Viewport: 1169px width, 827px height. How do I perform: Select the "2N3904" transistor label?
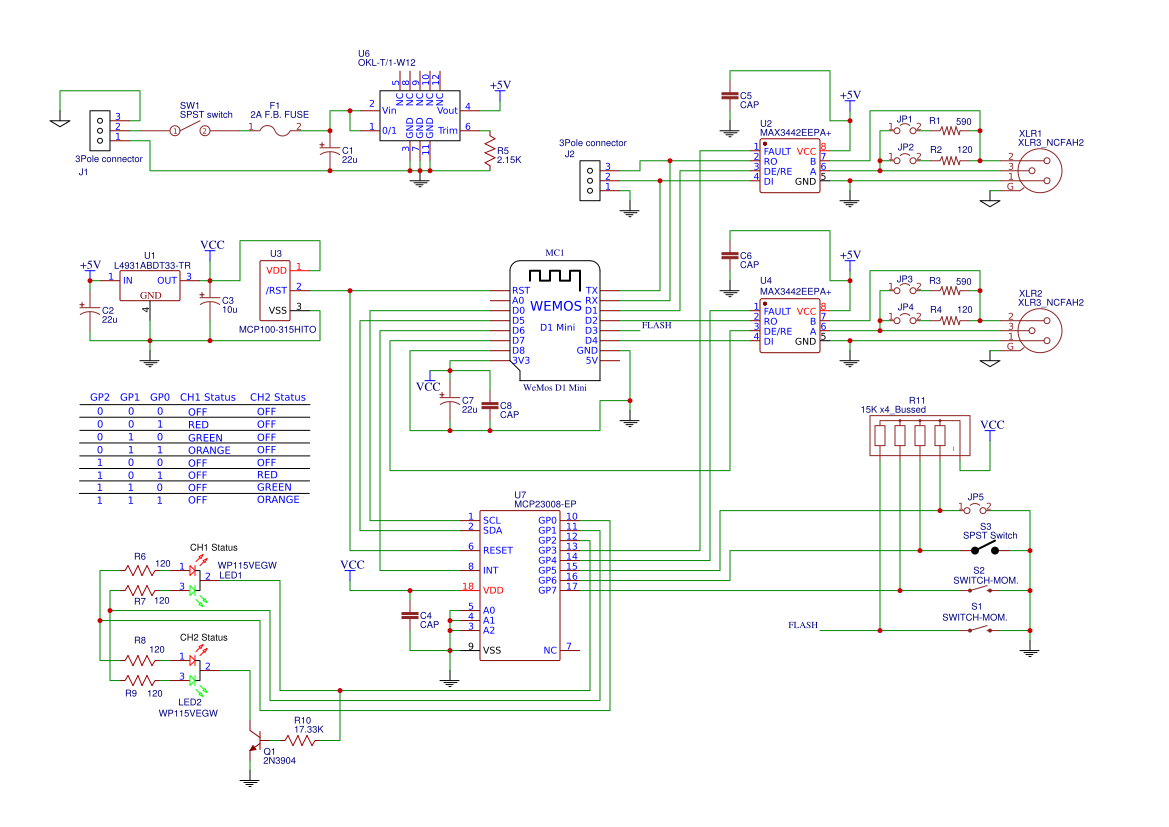tap(280, 761)
